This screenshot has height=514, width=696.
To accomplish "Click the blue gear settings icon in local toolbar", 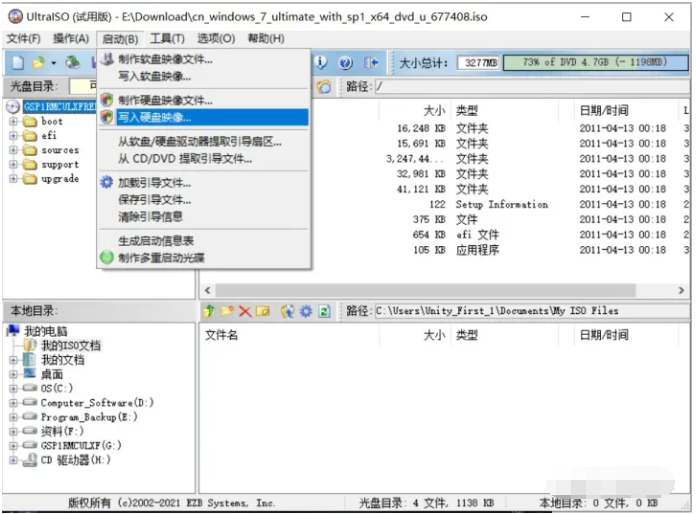I will 306,311.
